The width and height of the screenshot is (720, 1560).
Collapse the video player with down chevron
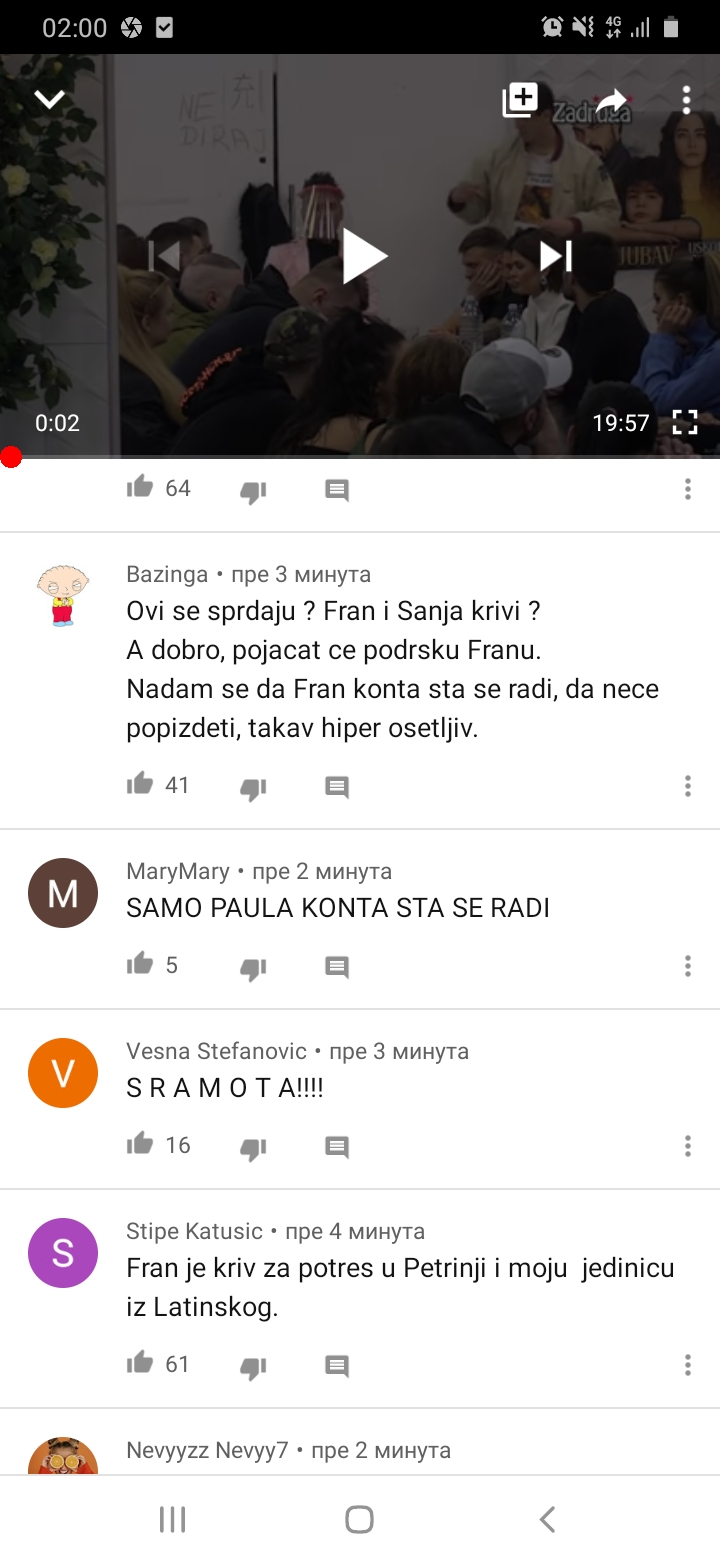50,99
